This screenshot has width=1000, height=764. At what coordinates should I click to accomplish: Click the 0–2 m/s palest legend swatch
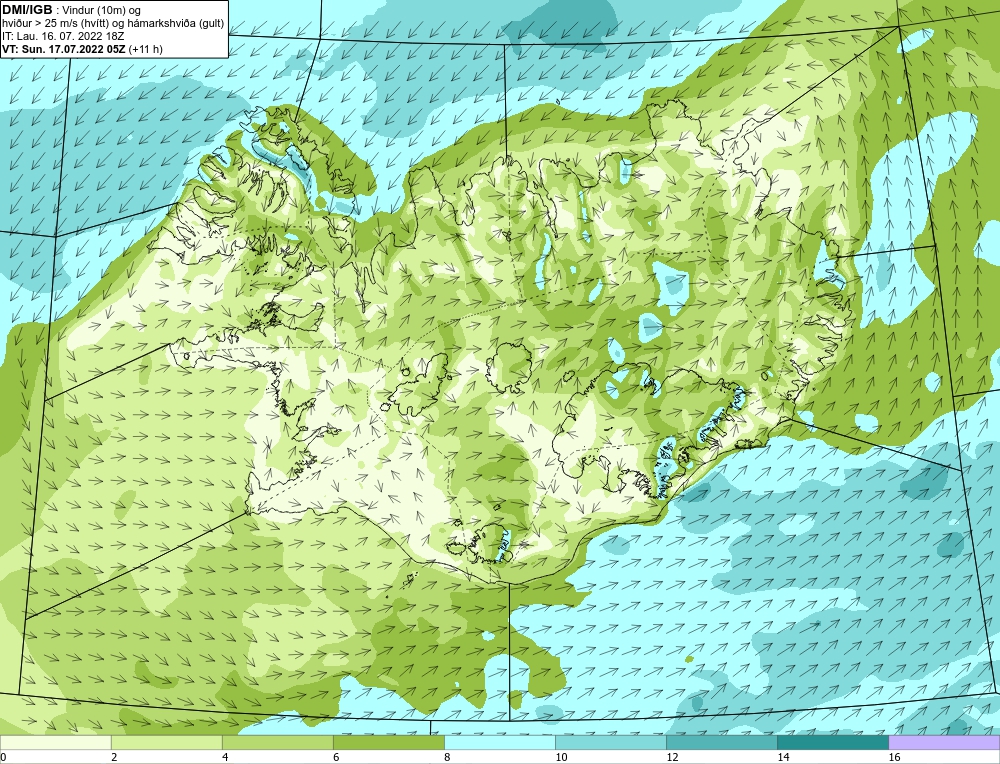pos(55,742)
